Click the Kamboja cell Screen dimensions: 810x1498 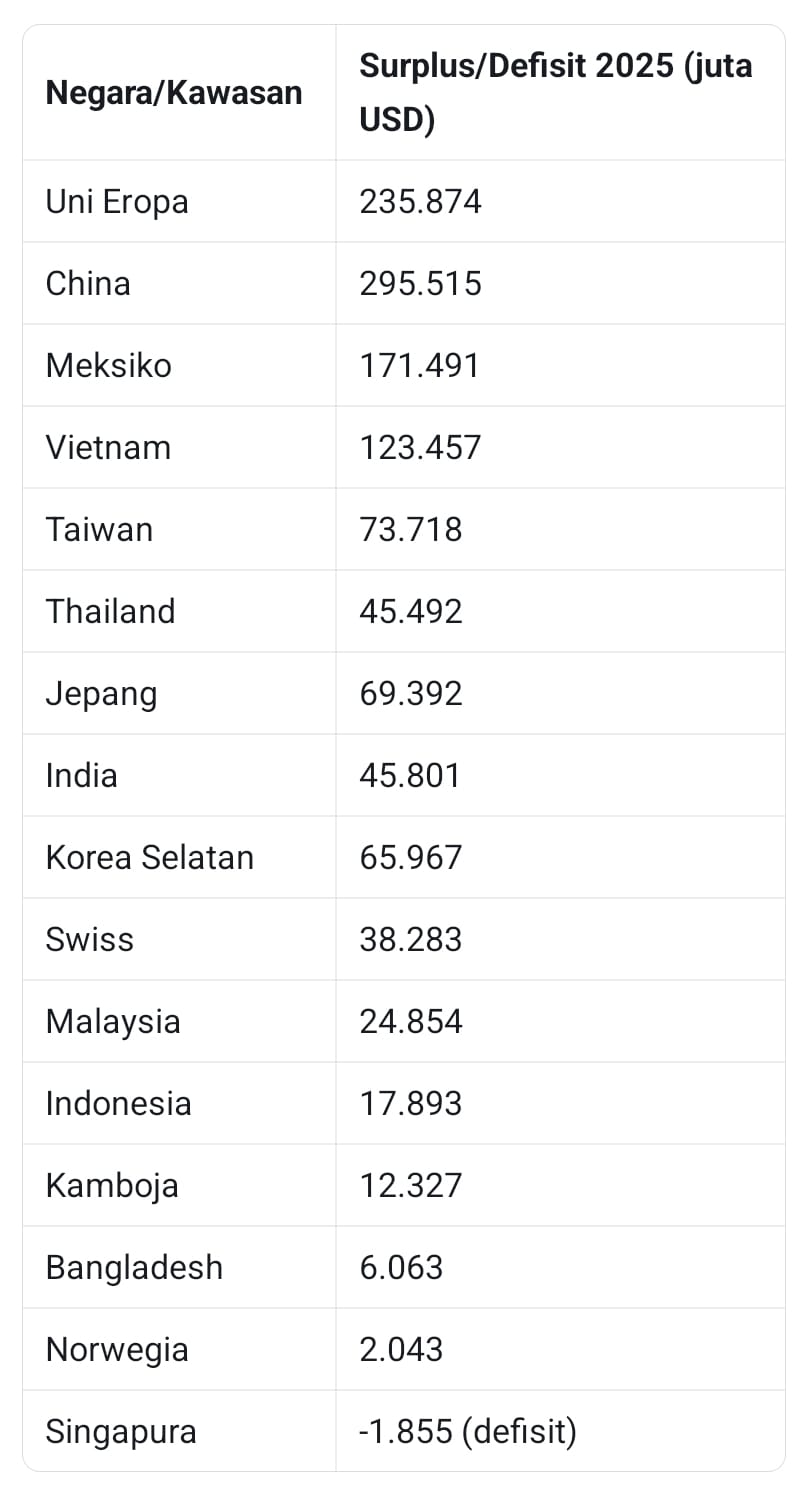tap(112, 1186)
